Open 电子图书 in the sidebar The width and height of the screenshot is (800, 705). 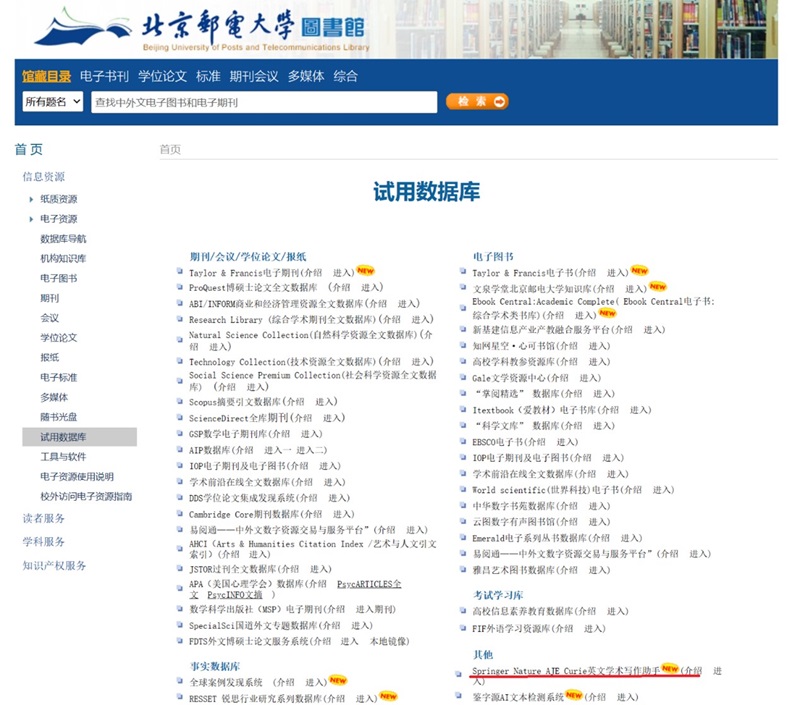(x=59, y=279)
